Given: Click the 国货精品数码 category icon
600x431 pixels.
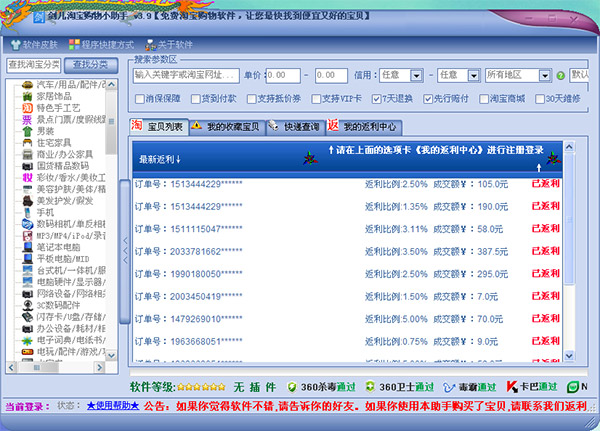Looking at the screenshot, I should 27,166.
